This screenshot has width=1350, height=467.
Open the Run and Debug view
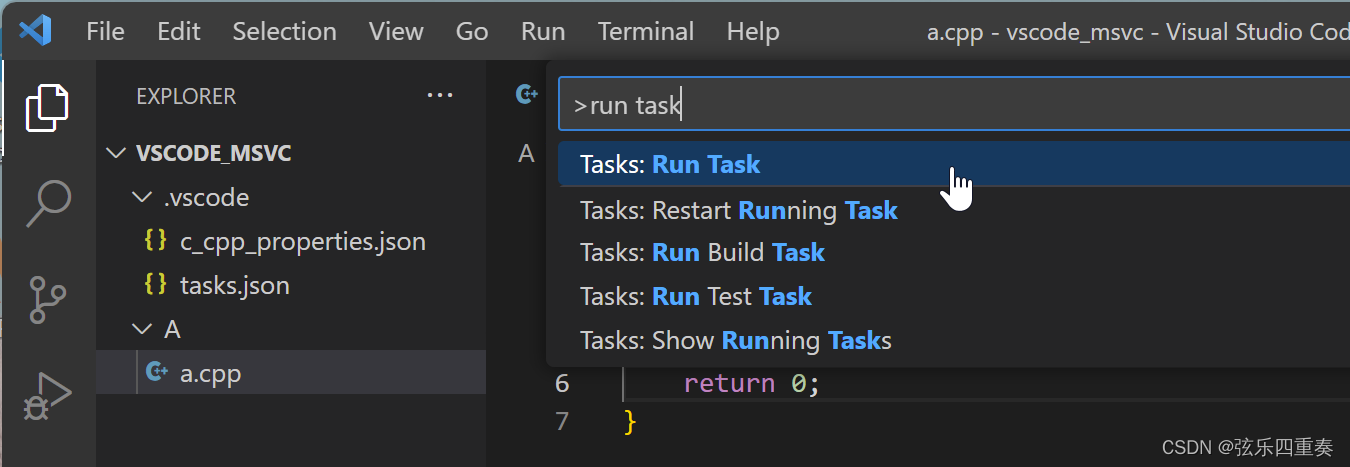(47, 396)
